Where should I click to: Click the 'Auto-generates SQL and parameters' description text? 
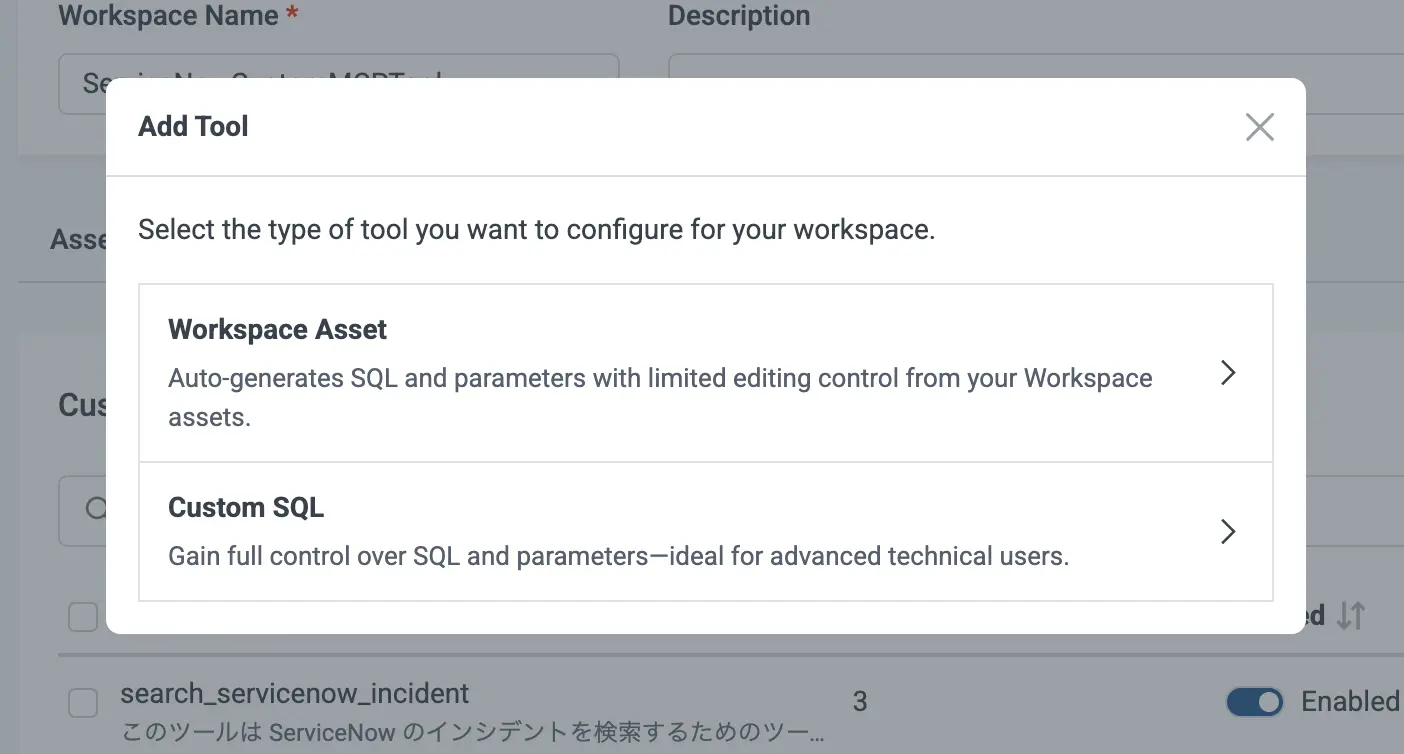(659, 379)
